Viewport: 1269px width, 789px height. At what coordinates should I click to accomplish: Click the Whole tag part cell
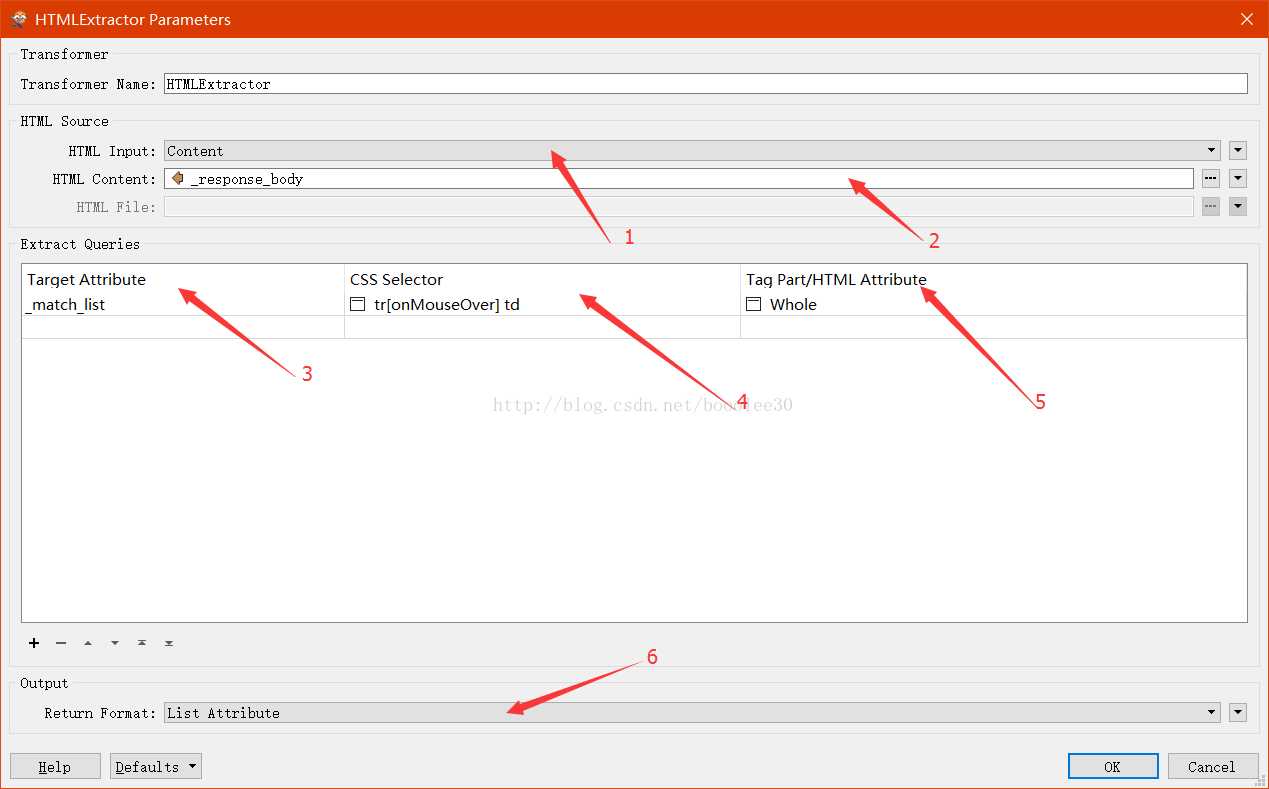(x=993, y=304)
